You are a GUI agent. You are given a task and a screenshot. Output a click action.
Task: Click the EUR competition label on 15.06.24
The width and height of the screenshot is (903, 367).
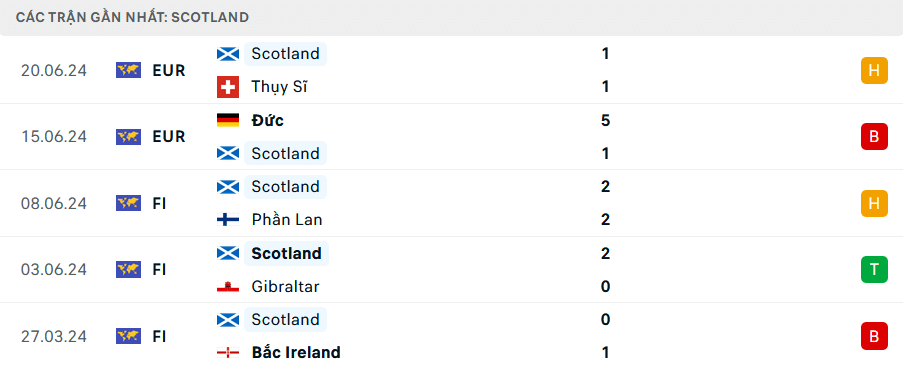tap(169, 137)
